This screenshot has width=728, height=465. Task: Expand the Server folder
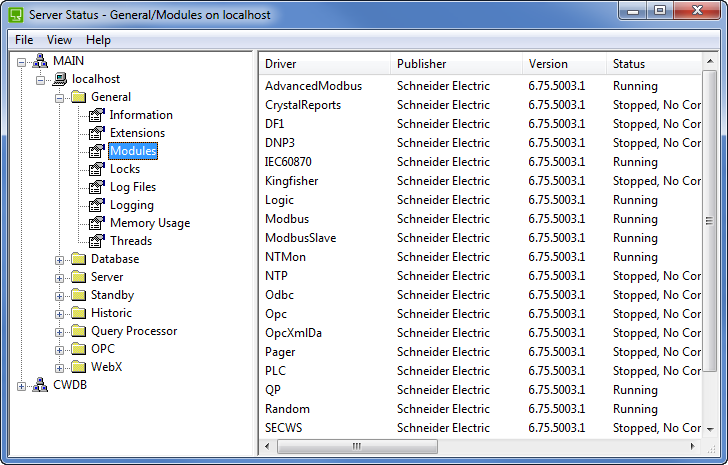tap(59, 278)
